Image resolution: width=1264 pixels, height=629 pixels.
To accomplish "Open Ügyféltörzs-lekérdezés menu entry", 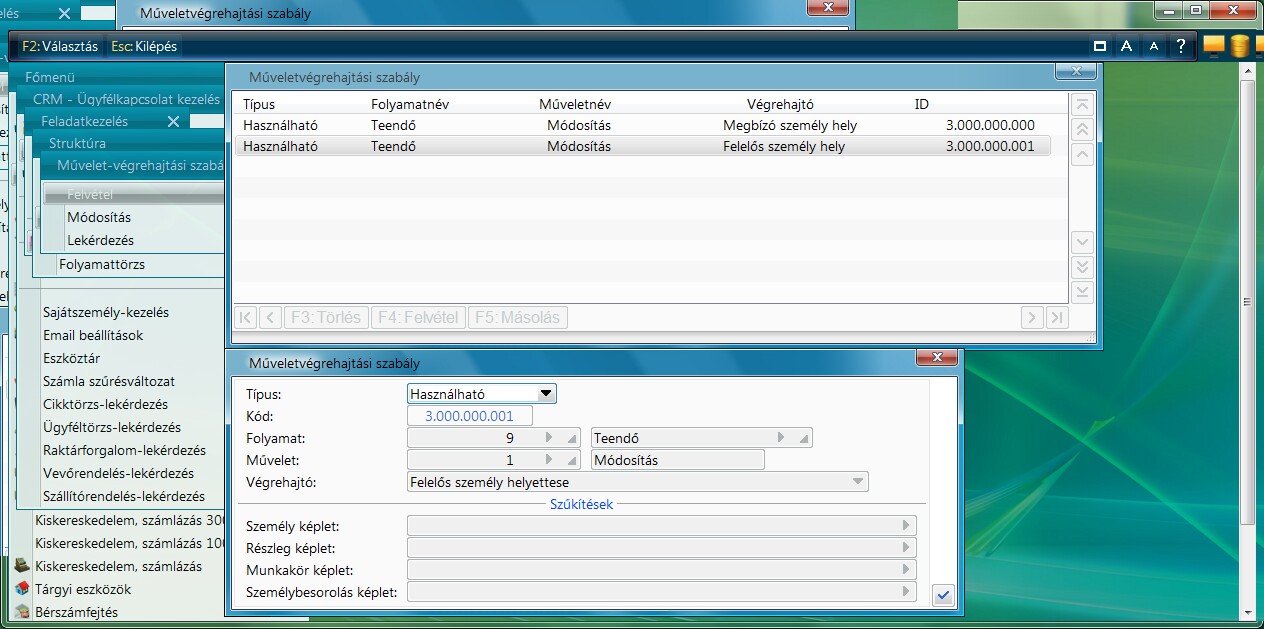I will [112, 427].
